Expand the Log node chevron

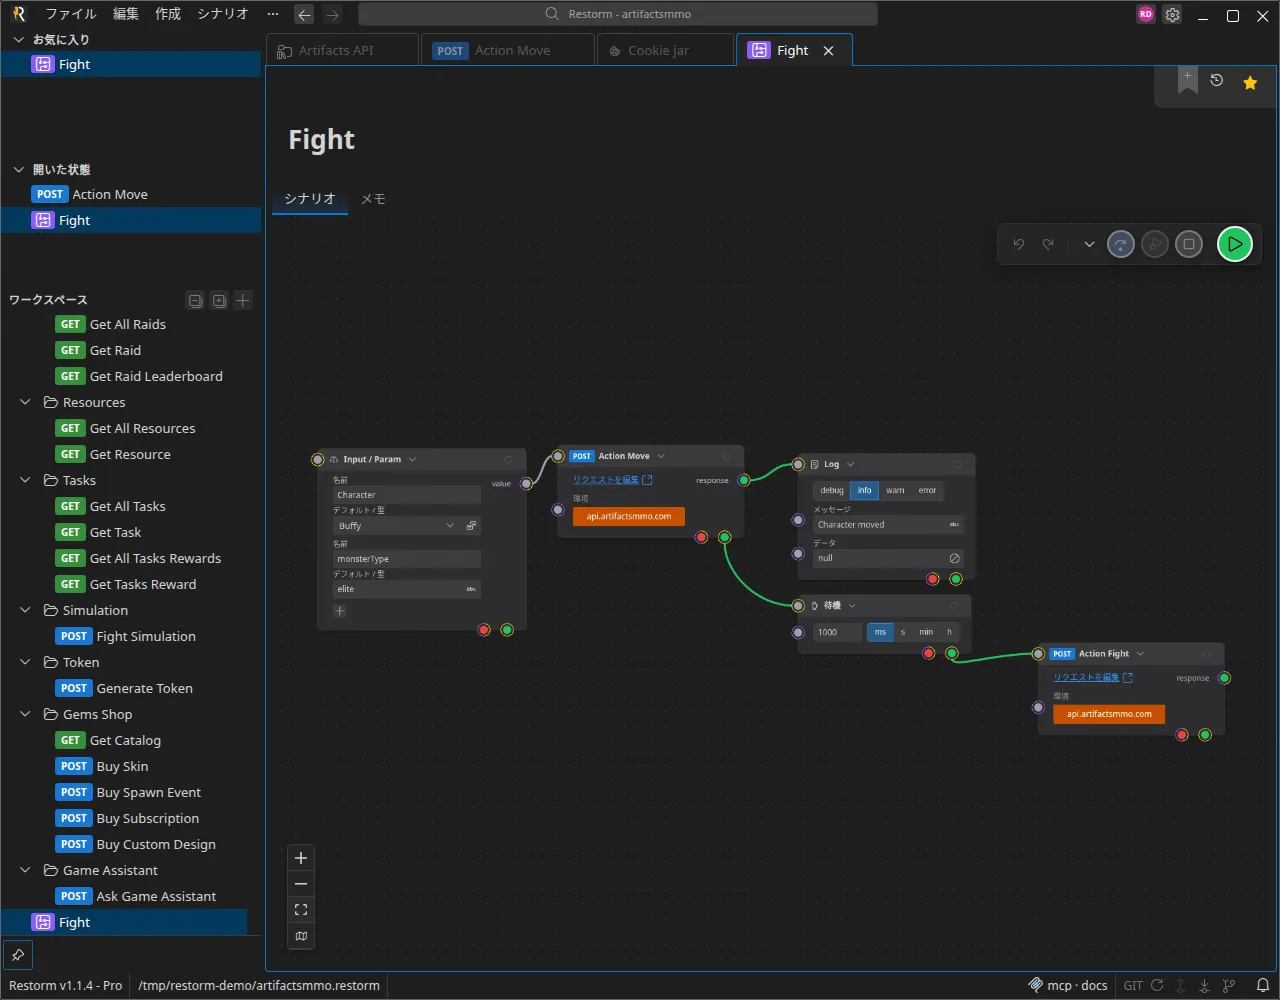(851, 464)
